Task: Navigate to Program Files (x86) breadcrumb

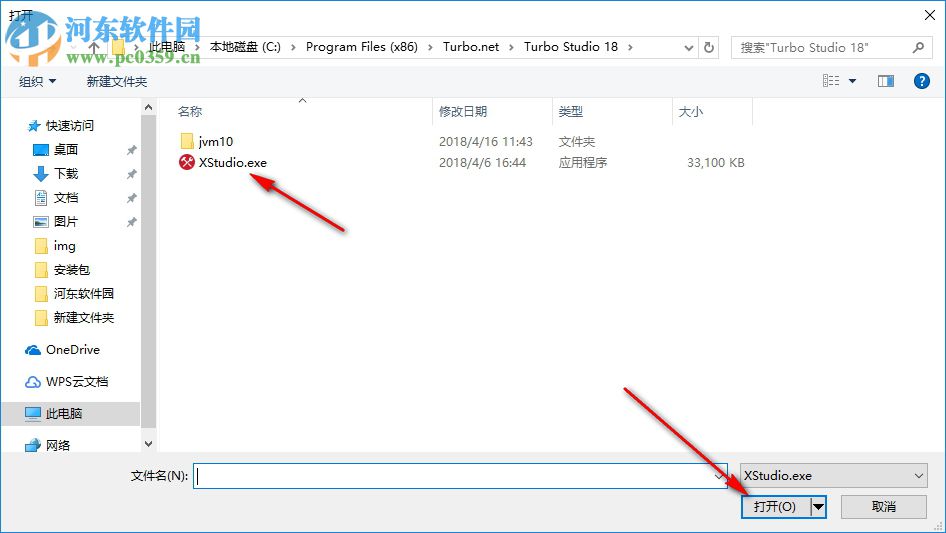Action: [361, 46]
